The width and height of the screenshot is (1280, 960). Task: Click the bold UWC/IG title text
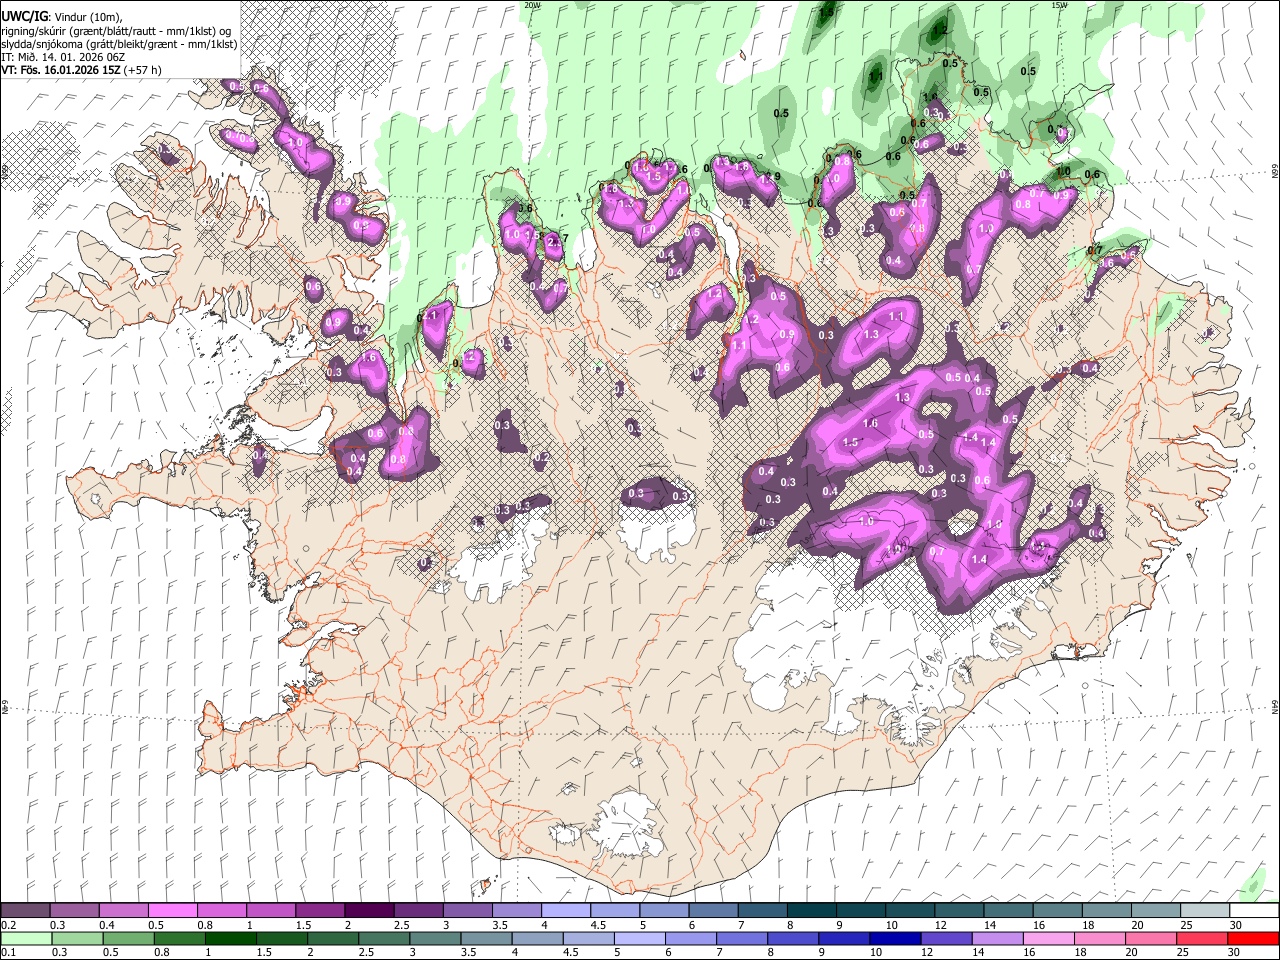click(x=24, y=16)
